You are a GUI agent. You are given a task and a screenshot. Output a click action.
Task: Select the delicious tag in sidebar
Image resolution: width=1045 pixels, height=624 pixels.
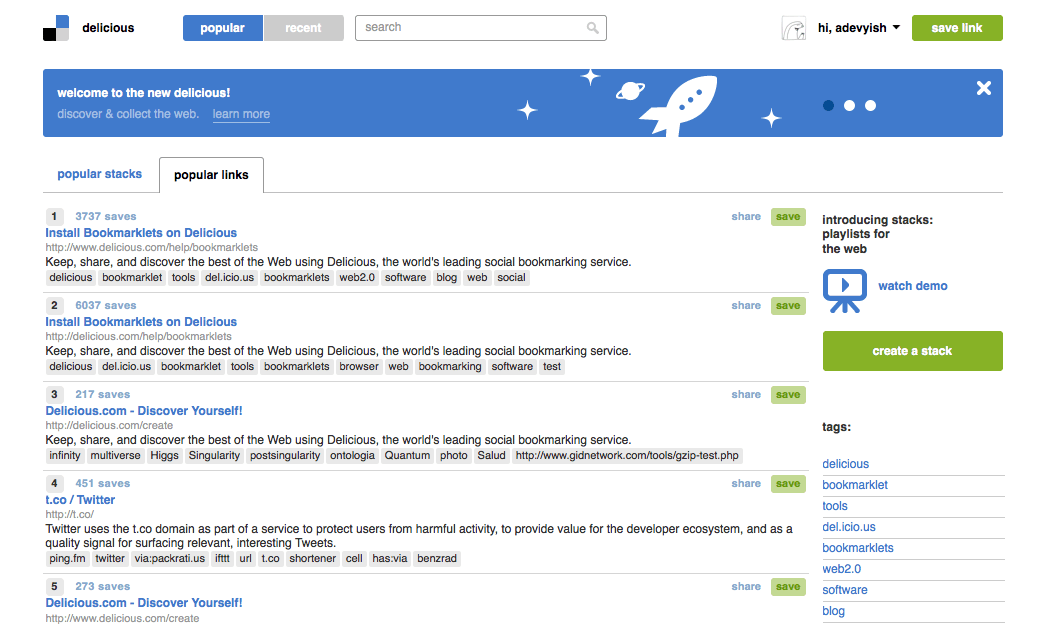point(846,464)
